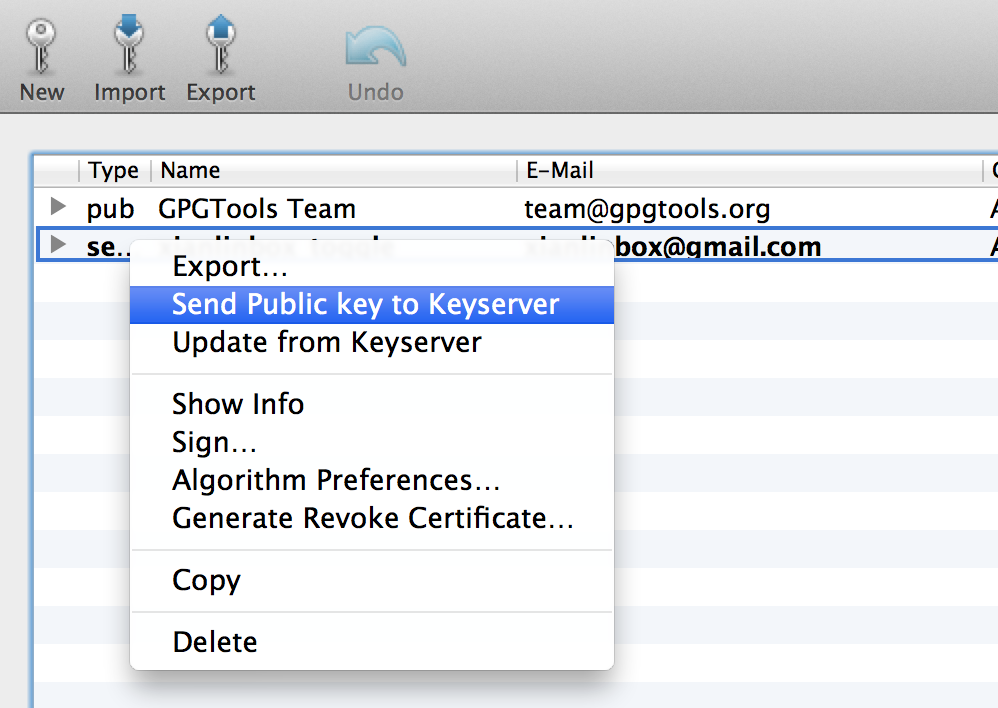Select Copy in the context menu
The height and width of the screenshot is (708, 998).
[x=206, y=581]
